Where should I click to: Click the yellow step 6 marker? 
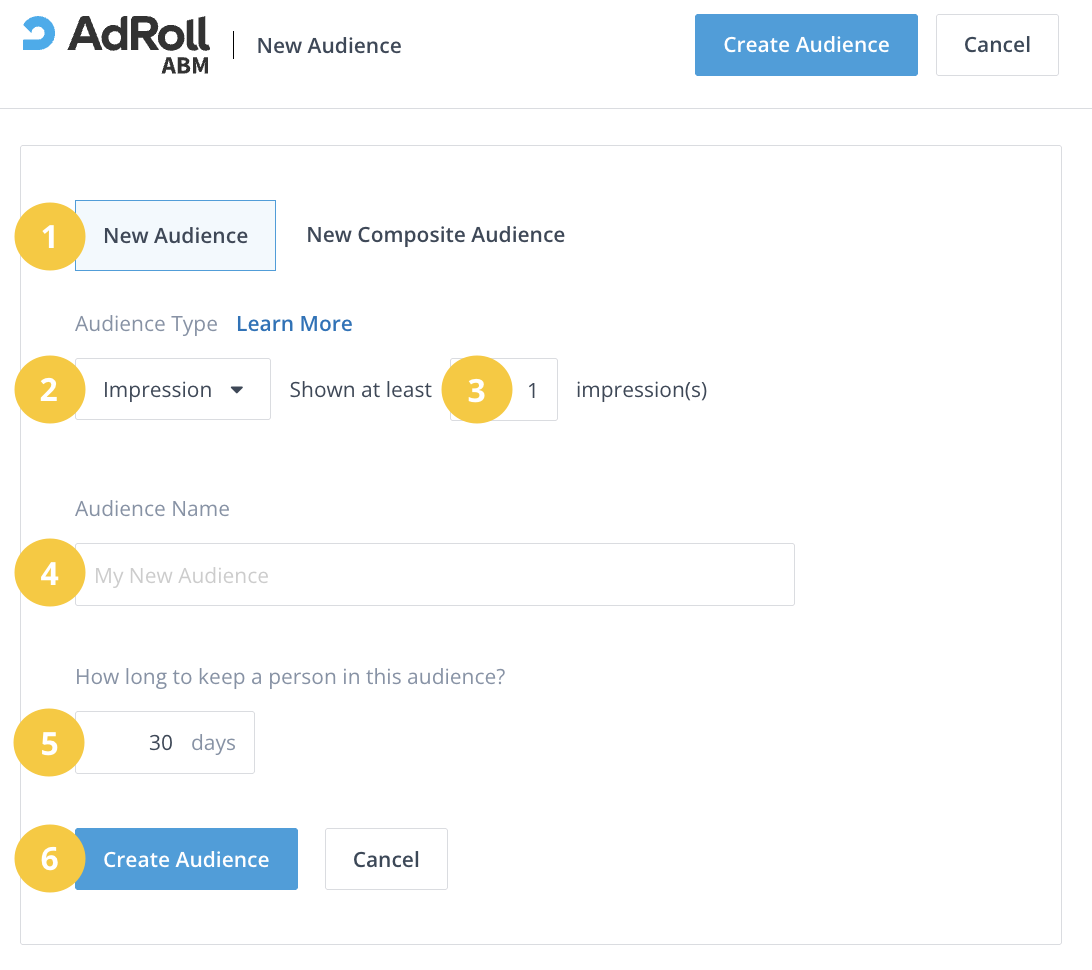tap(48, 859)
